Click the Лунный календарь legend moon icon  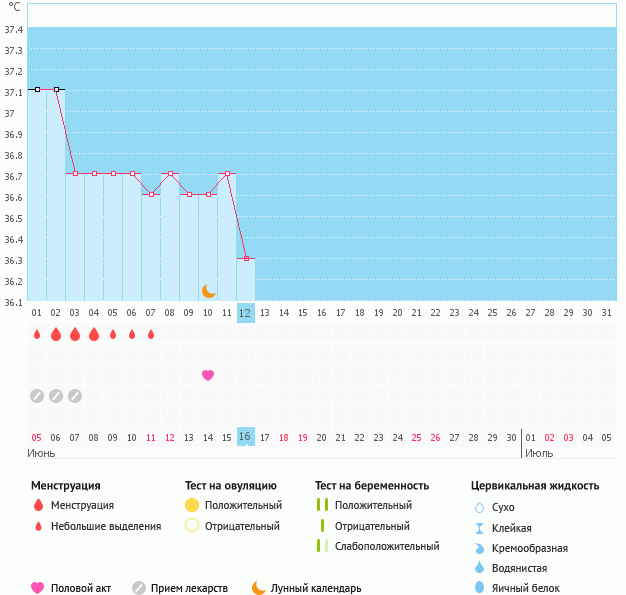[x=259, y=588]
